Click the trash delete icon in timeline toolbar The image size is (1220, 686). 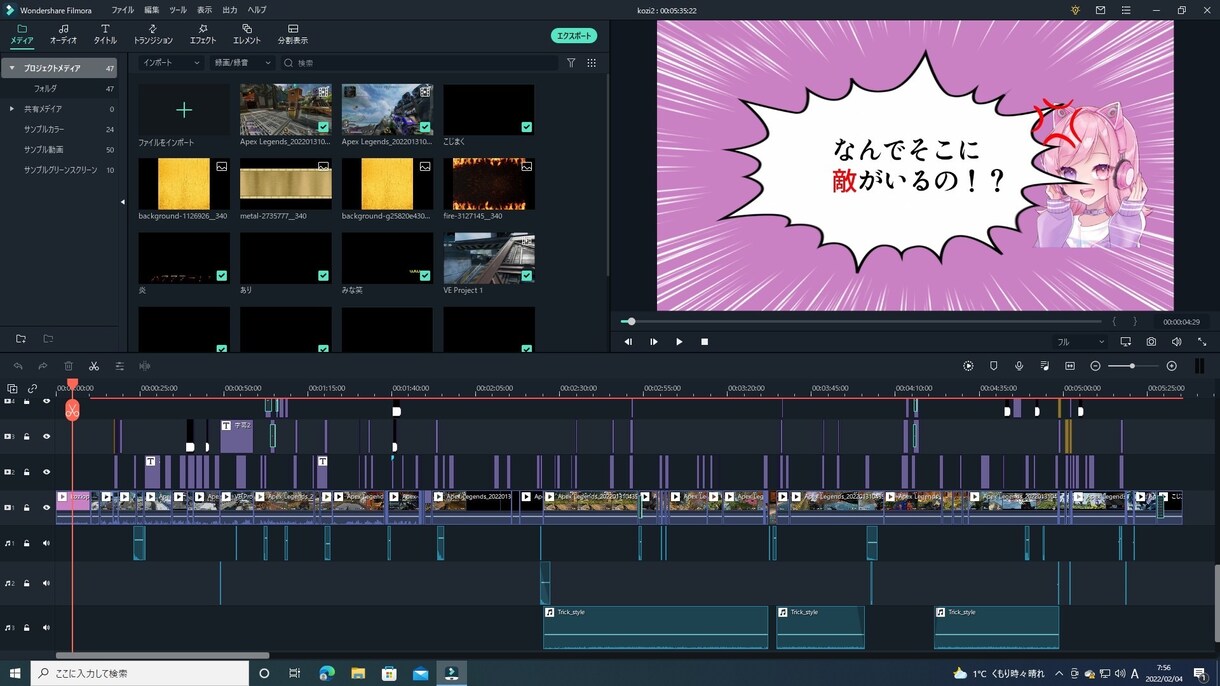click(69, 366)
